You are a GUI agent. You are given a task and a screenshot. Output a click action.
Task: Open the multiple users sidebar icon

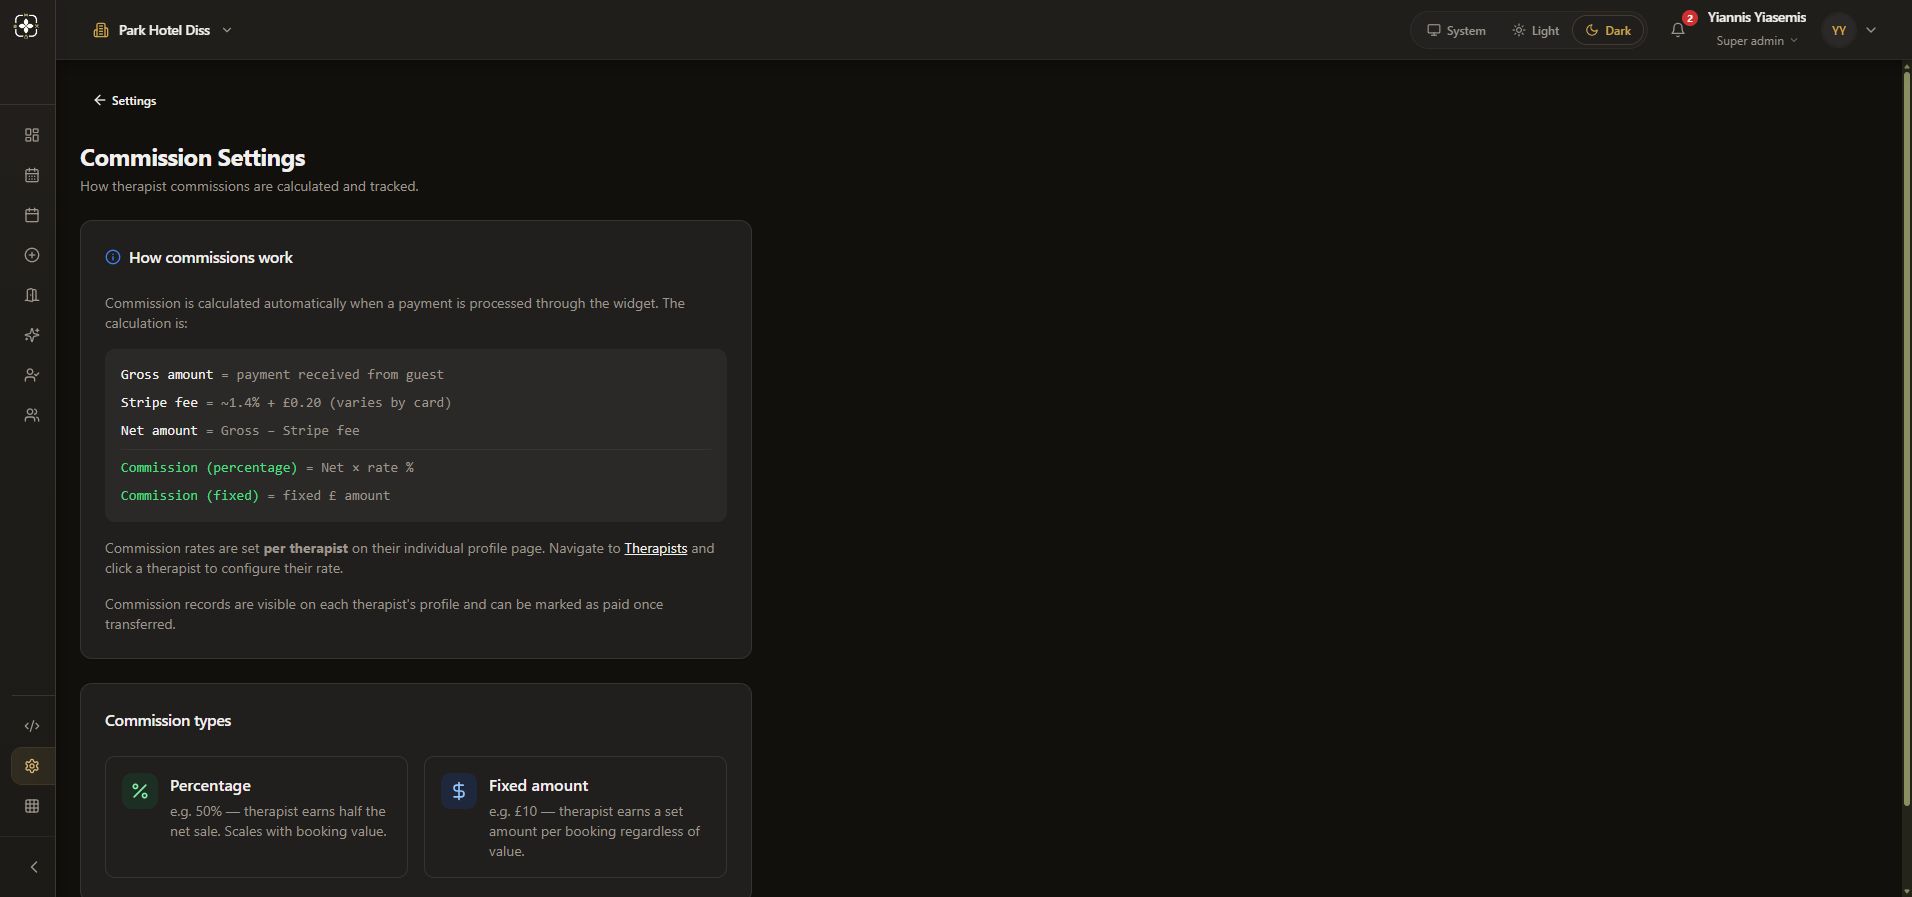click(x=32, y=415)
